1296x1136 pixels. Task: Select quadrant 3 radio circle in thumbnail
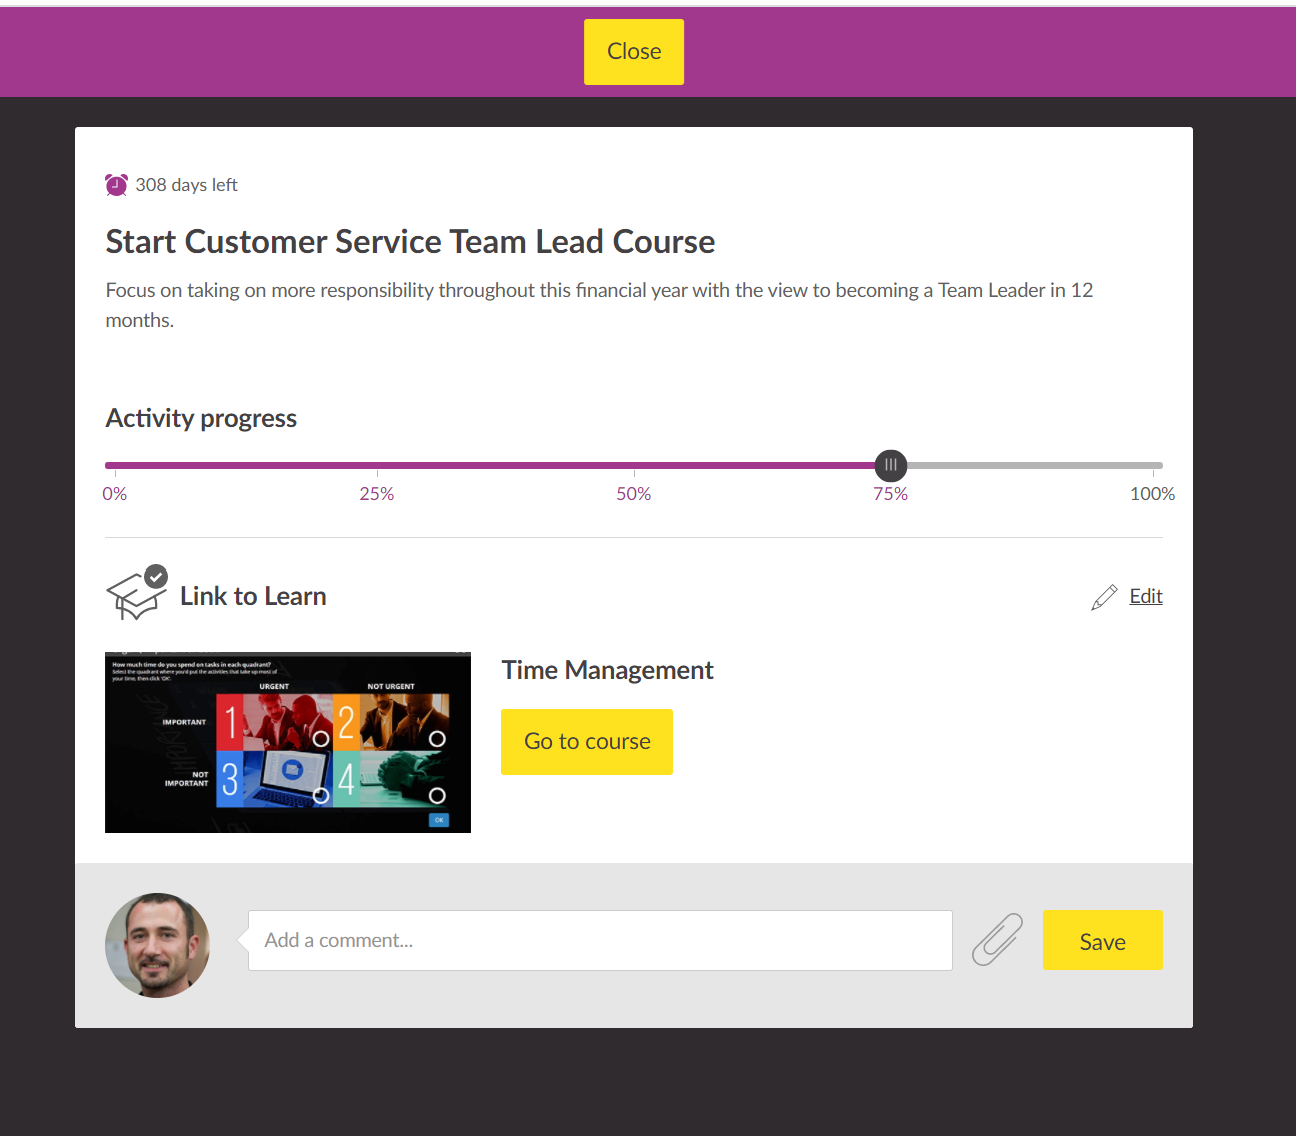321,796
